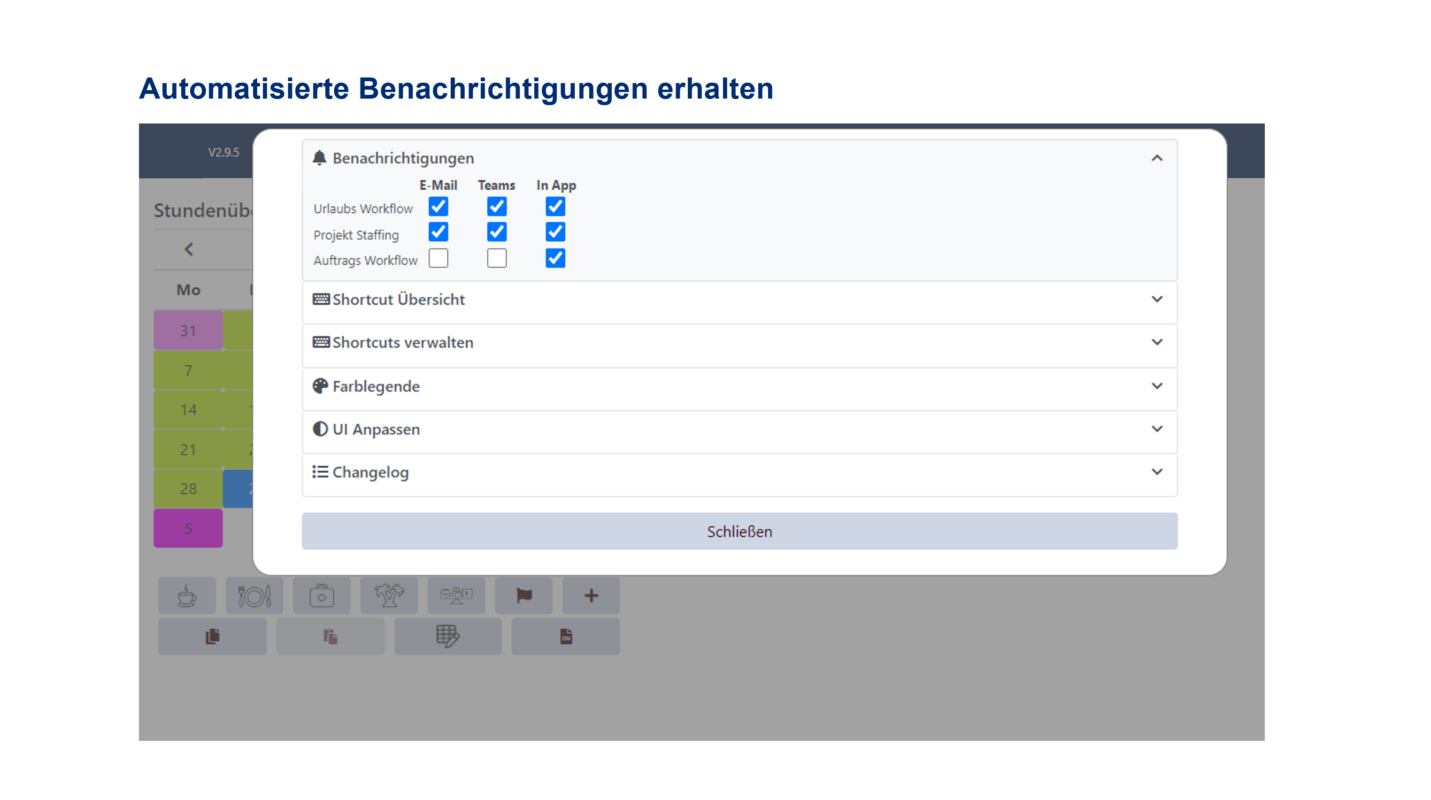
Task: Click the palm tree vacation icon
Action: [389, 595]
